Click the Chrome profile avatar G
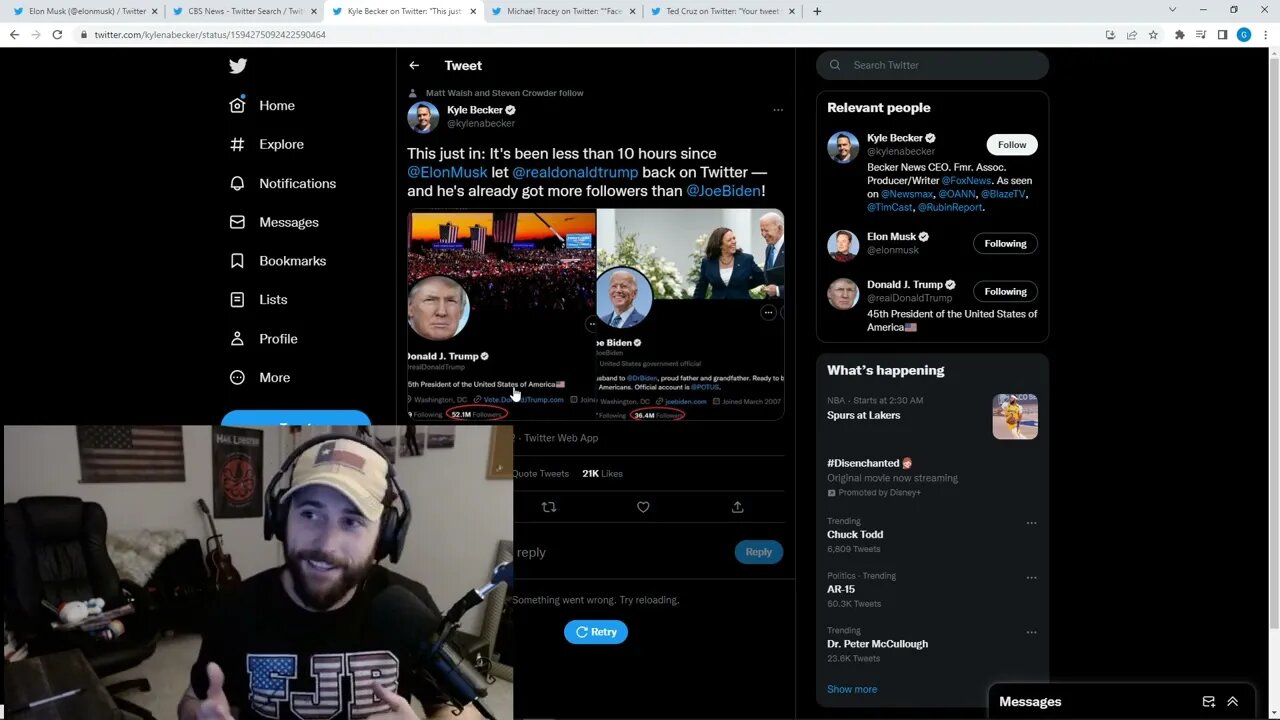Viewport: 1280px width, 720px height. coord(1244,34)
